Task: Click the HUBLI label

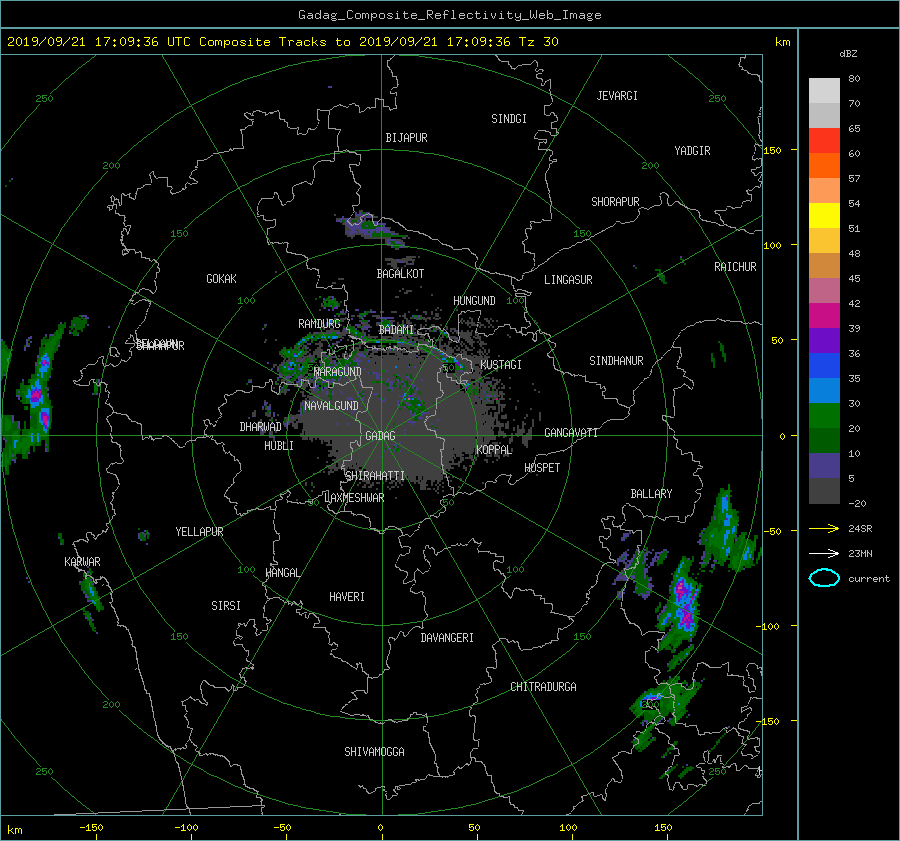Action: (x=279, y=446)
